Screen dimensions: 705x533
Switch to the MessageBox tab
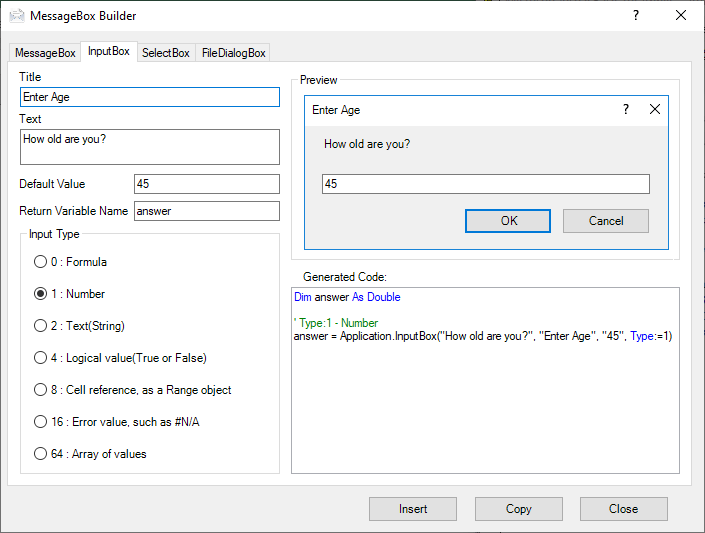tap(45, 53)
